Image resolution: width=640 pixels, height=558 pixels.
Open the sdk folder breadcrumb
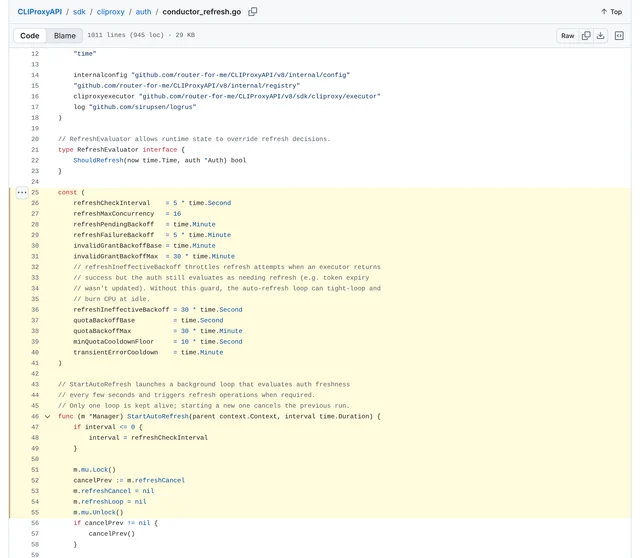[79, 12]
